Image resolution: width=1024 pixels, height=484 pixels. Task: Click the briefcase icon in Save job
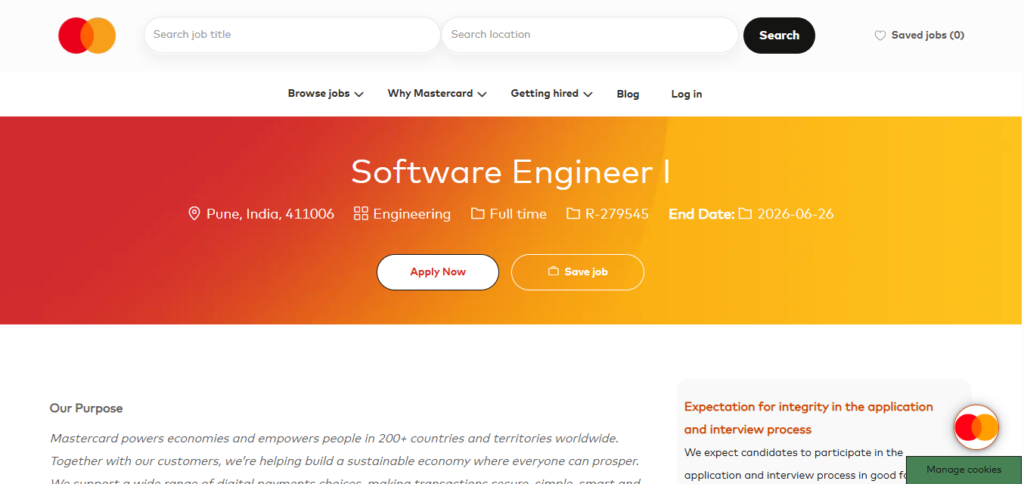pos(553,272)
